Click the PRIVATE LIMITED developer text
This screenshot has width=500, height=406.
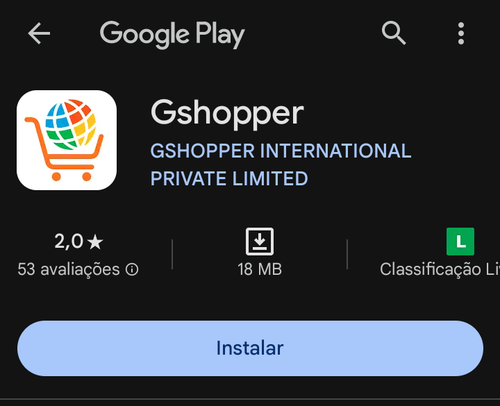pos(229,179)
